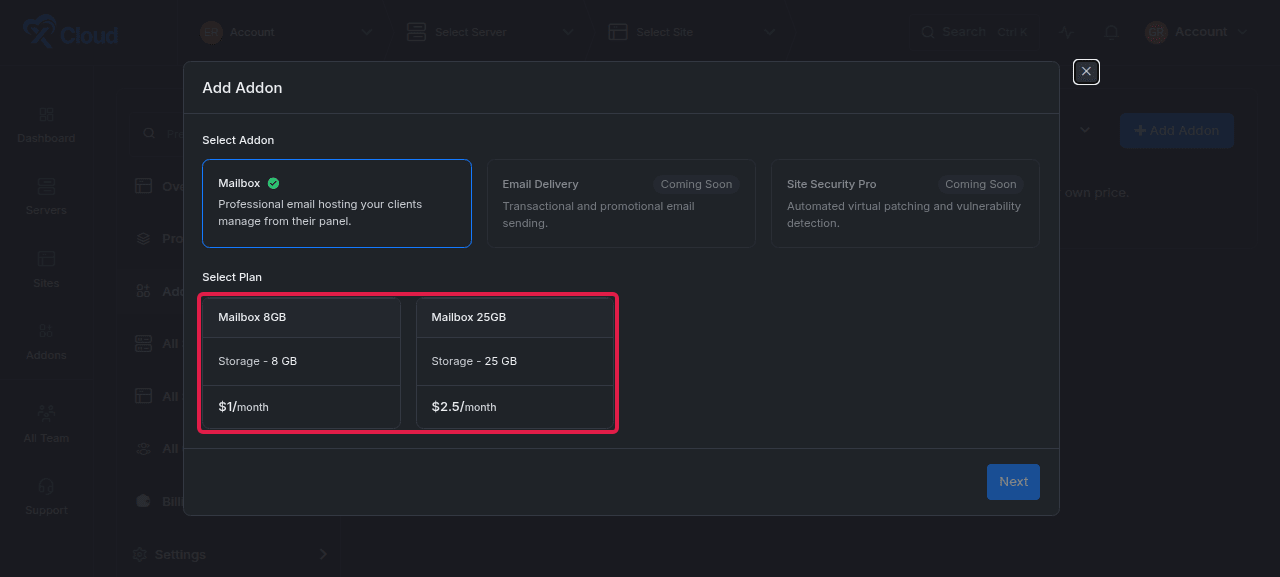Go to Servers in the sidebar
This screenshot has height=577, width=1280.
point(46,197)
